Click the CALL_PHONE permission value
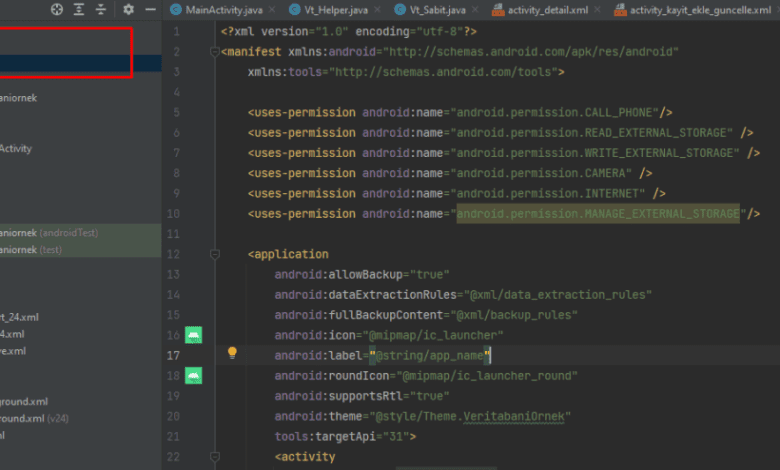Screen dimensions: 780x470 tap(554, 112)
